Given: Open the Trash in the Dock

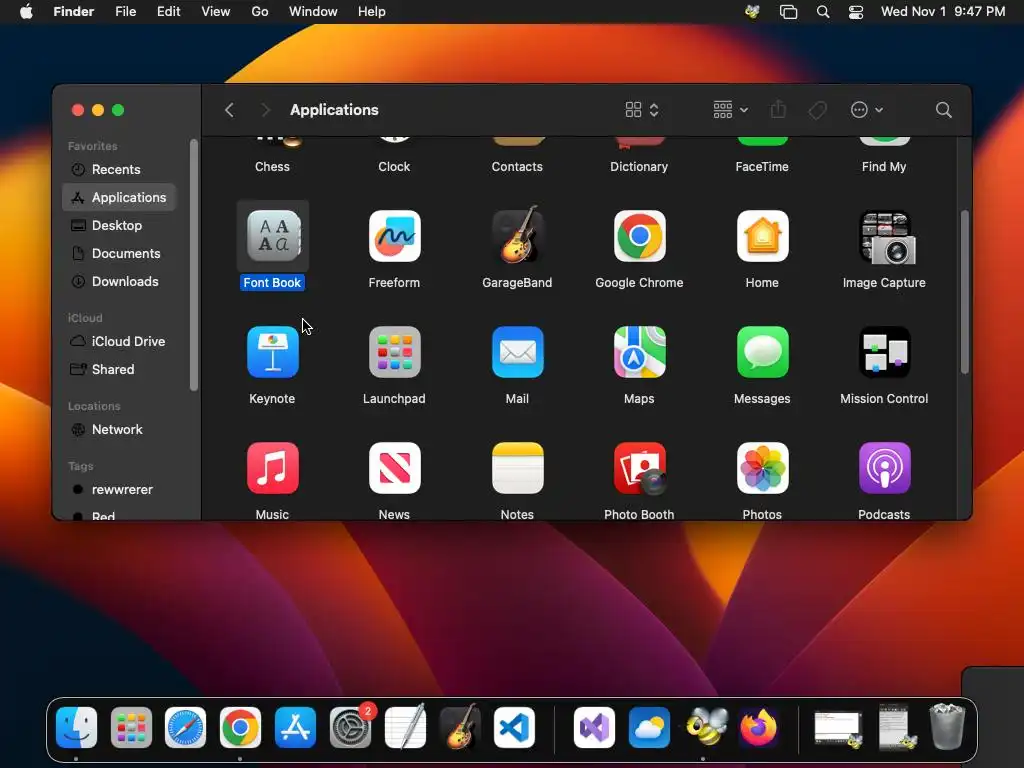Looking at the screenshot, I should (947, 726).
